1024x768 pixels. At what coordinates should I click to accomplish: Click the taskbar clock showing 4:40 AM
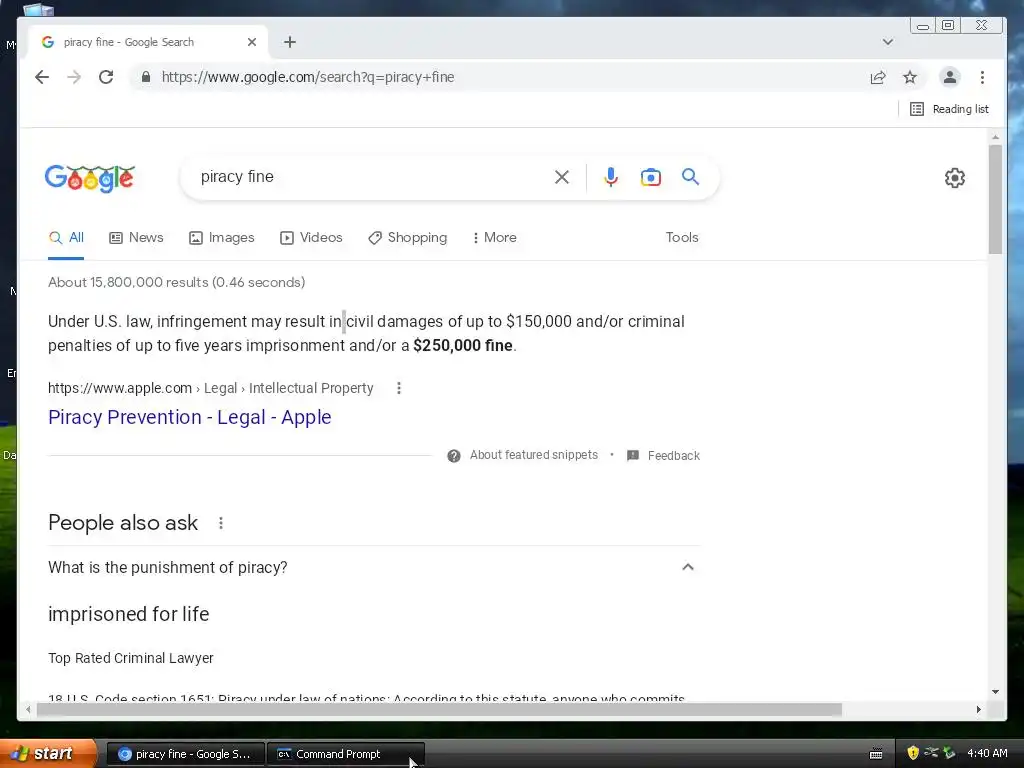(987, 754)
